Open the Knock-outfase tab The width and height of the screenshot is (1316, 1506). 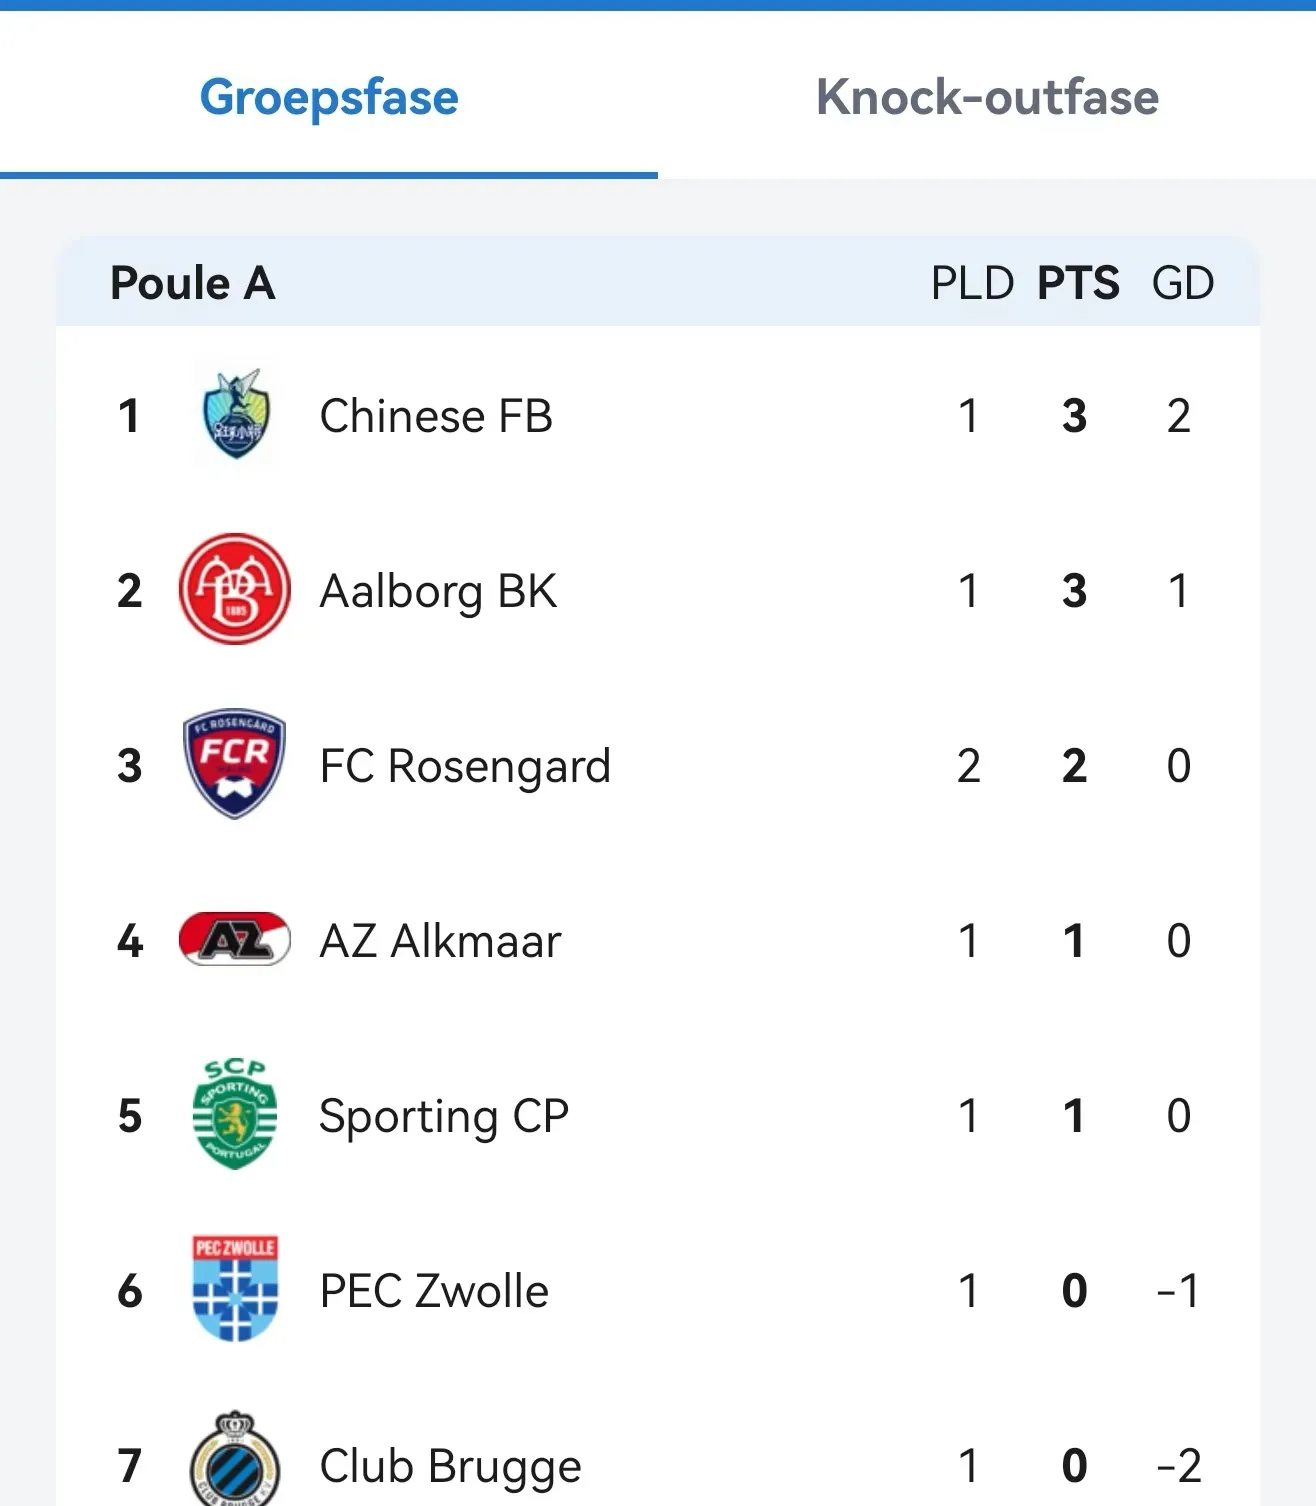tap(987, 98)
